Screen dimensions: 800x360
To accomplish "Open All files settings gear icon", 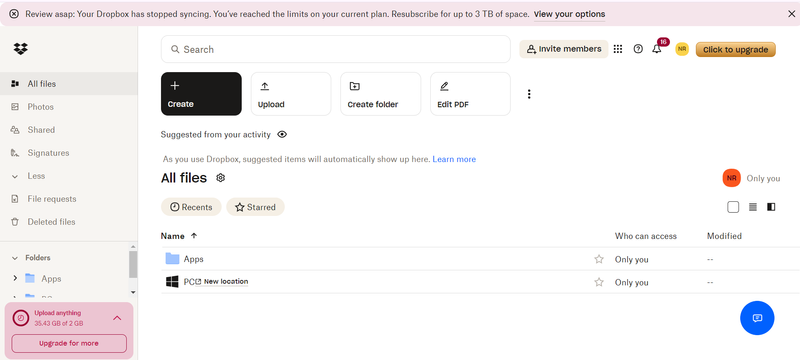I will click(220, 178).
